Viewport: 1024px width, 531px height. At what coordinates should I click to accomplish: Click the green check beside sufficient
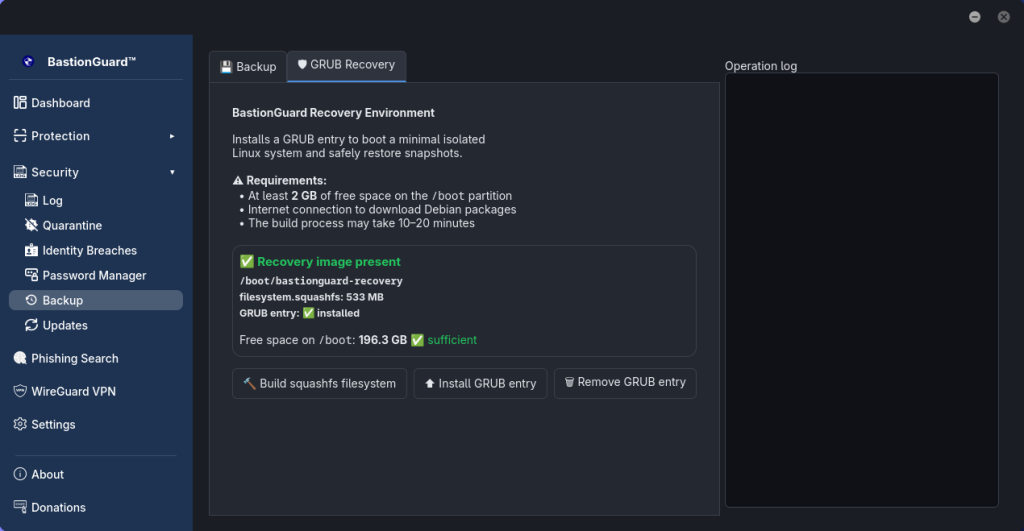point(417,340)
